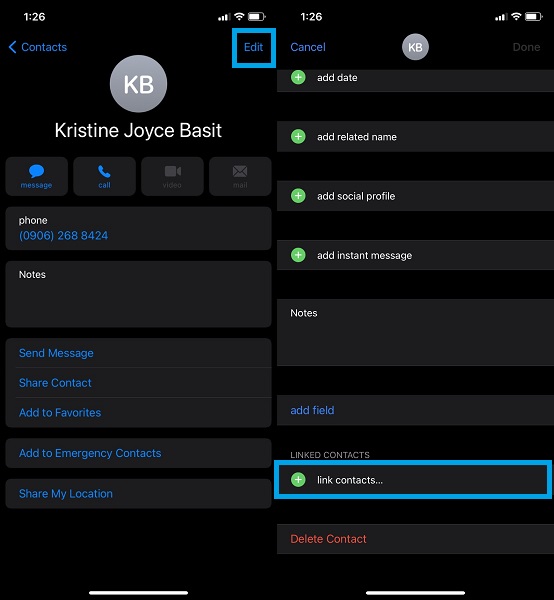554x600 pixels.
Task: Tap the Notes field on contact card
Action: [138, 294]
